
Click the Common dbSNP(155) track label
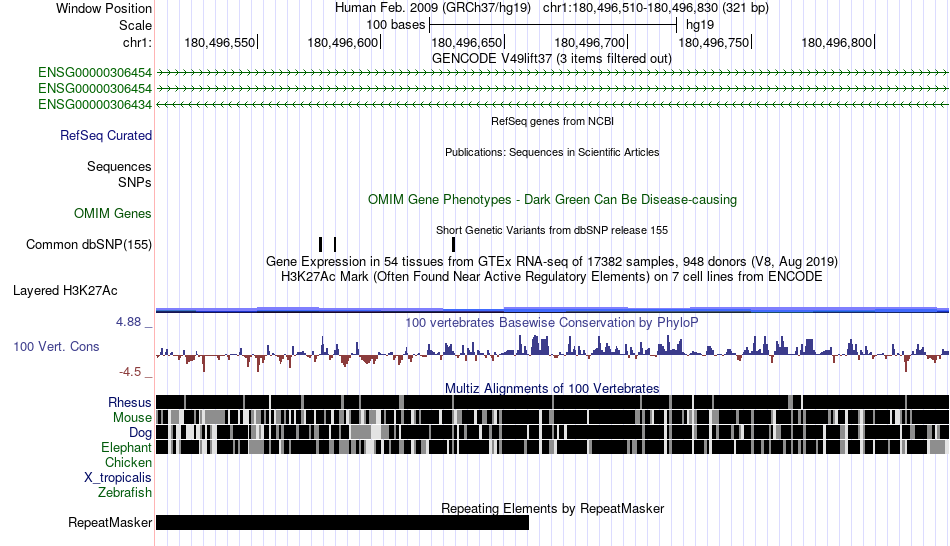tap(88, 245)
